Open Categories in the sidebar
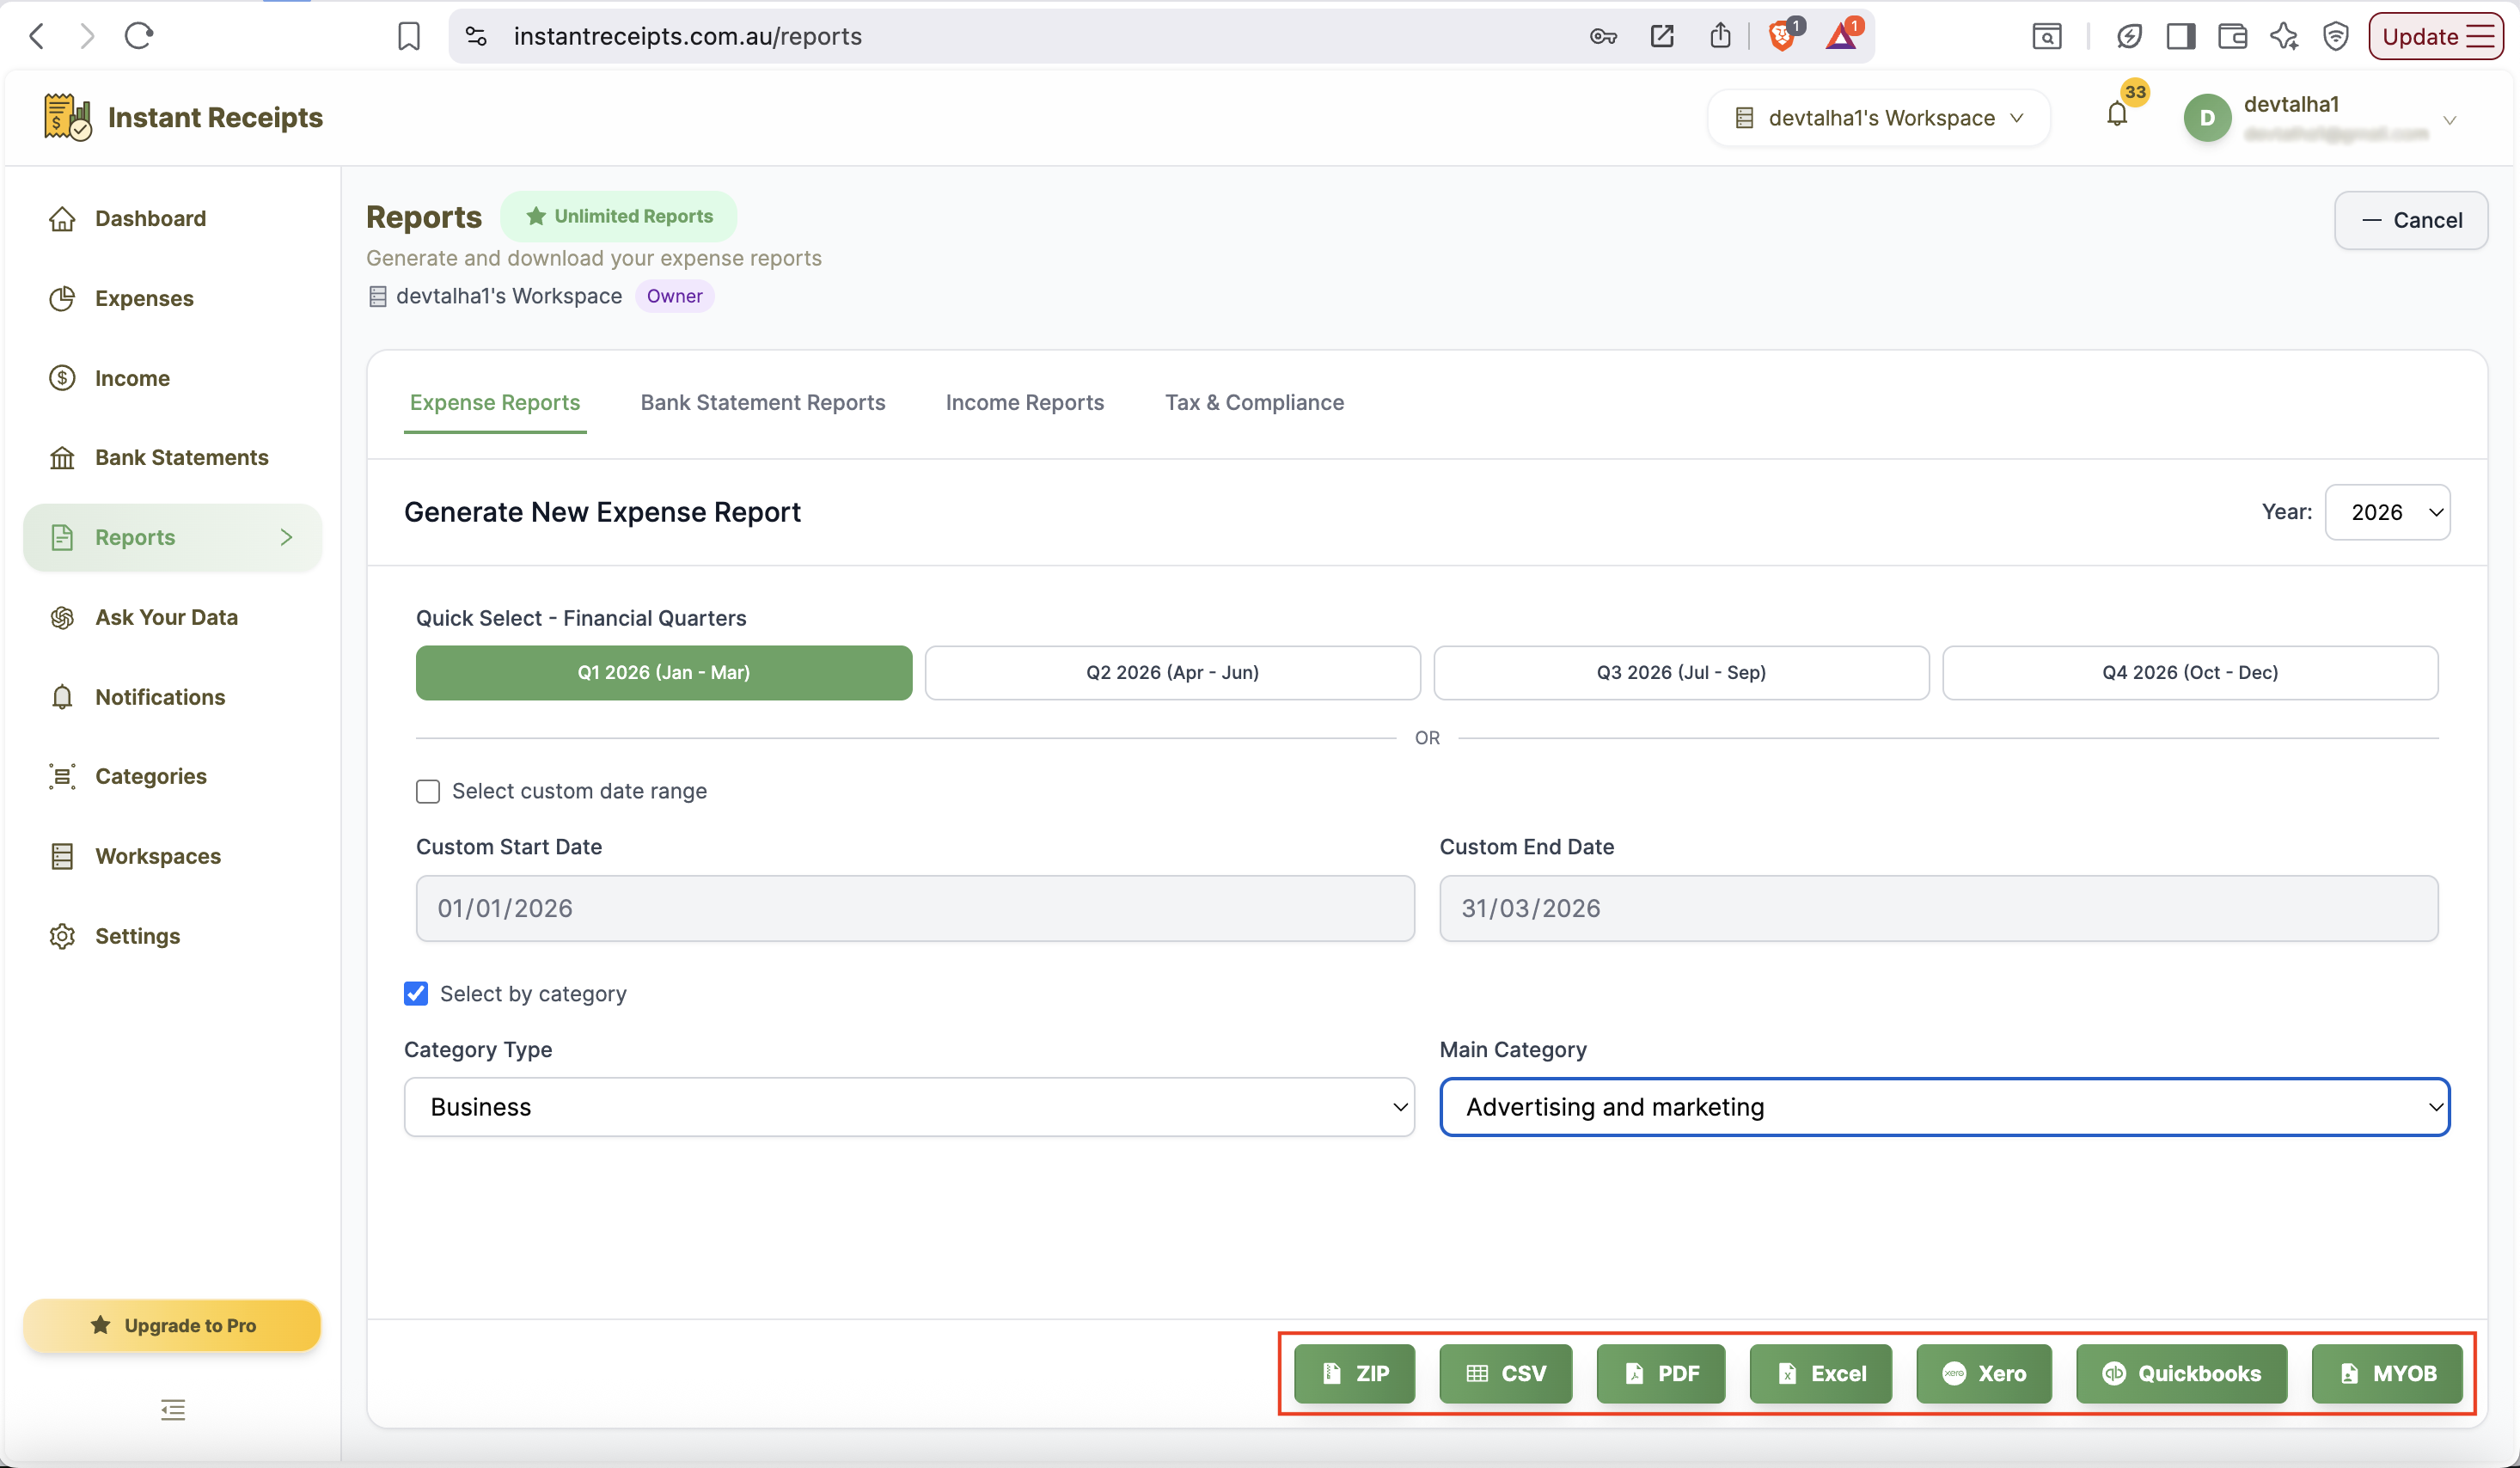This screenshot has height=1468, width=2520. tap(151, 776)
